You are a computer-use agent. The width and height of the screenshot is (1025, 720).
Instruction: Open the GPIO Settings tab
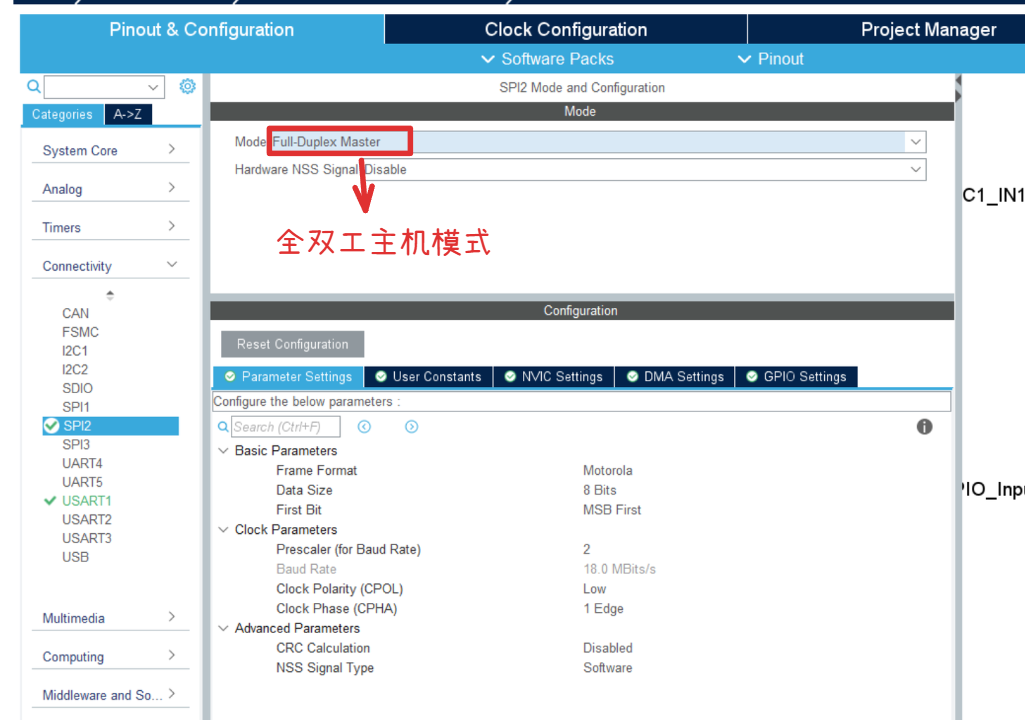(x=796, y=377)
